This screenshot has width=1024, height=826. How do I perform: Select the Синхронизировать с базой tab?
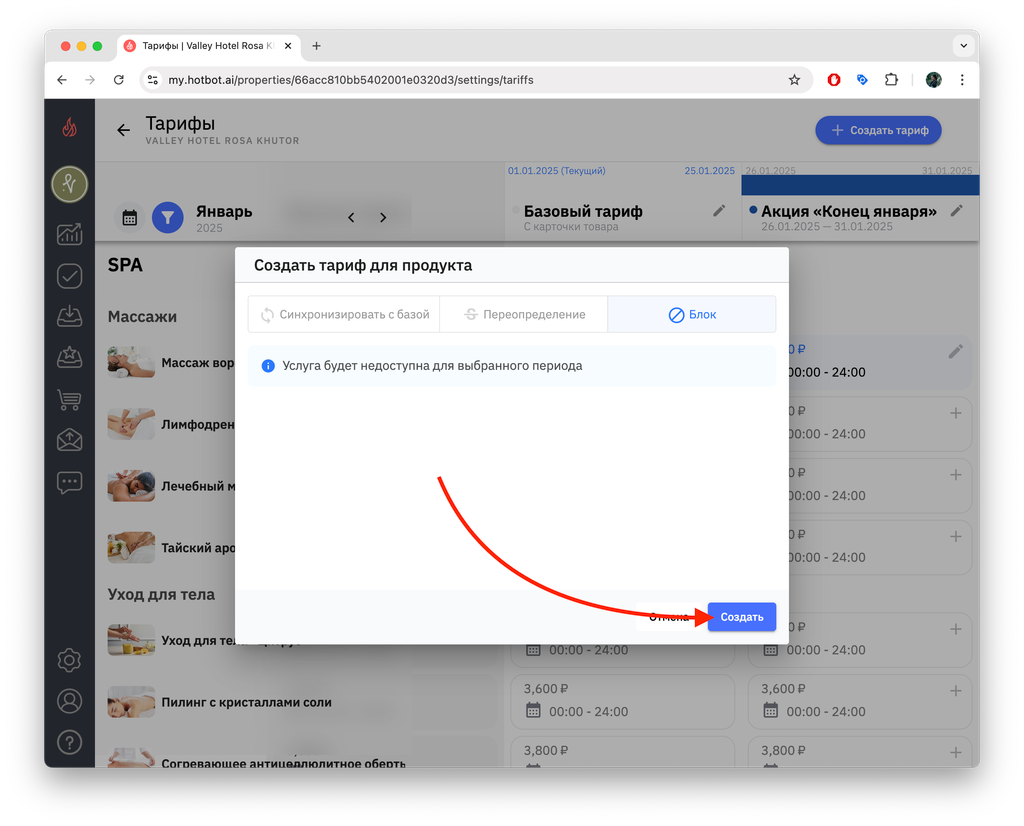344,314
